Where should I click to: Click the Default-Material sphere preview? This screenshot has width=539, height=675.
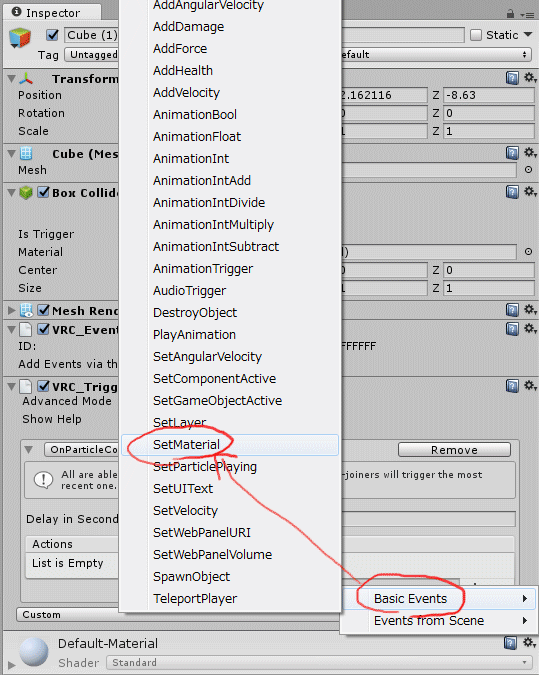34,652
